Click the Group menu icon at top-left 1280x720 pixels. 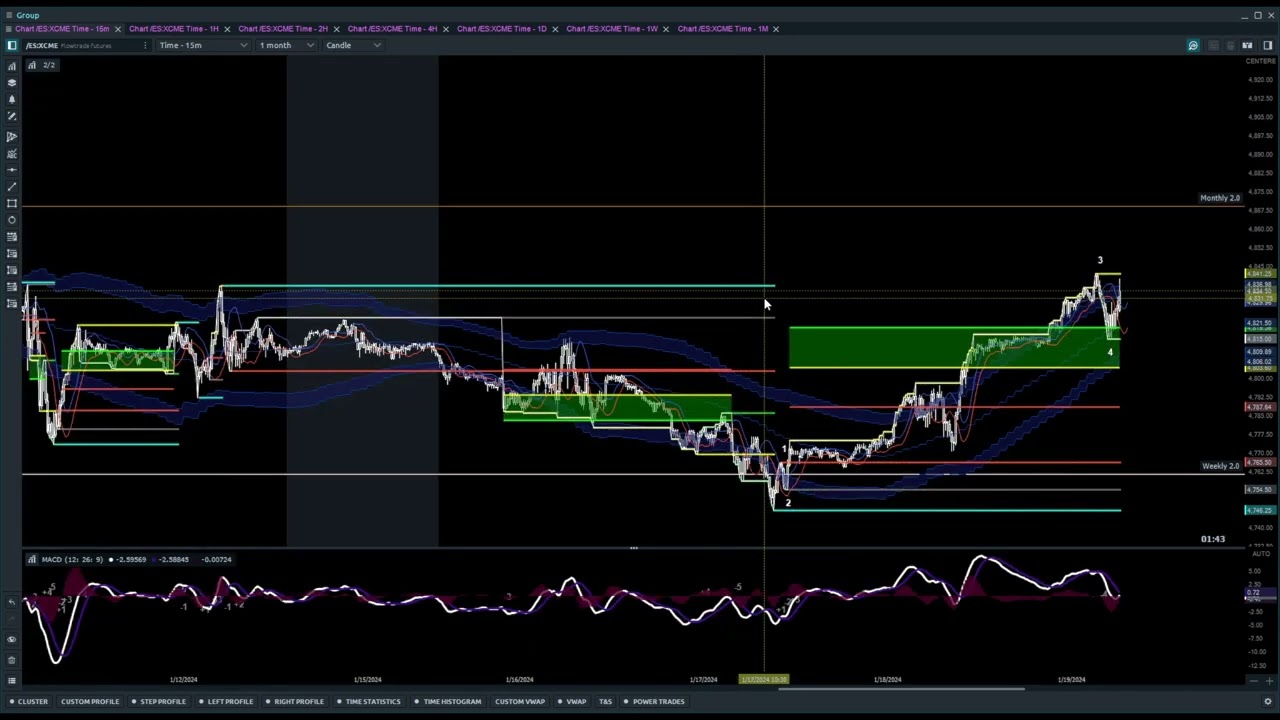(x=8, y=15)
